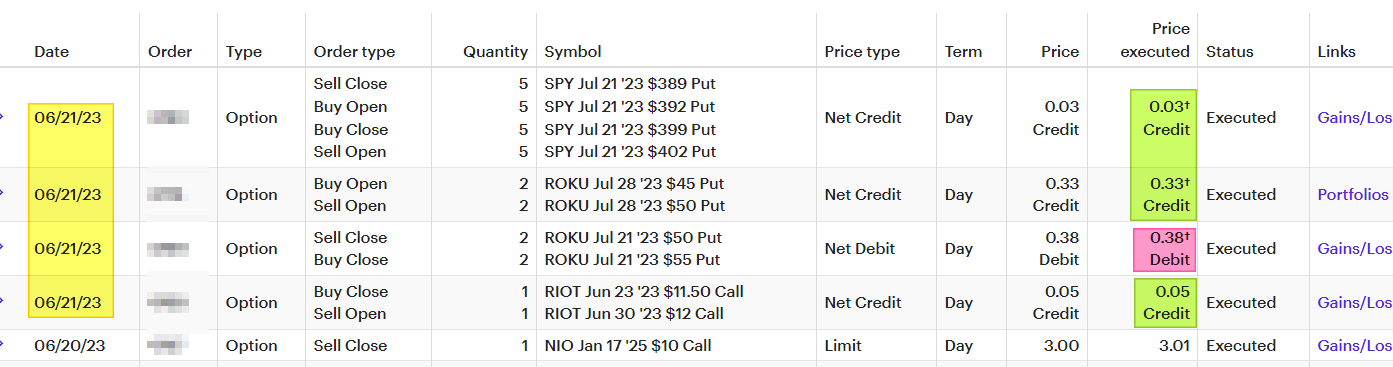Select the blurred order number for SPY row

click(168, 118)
